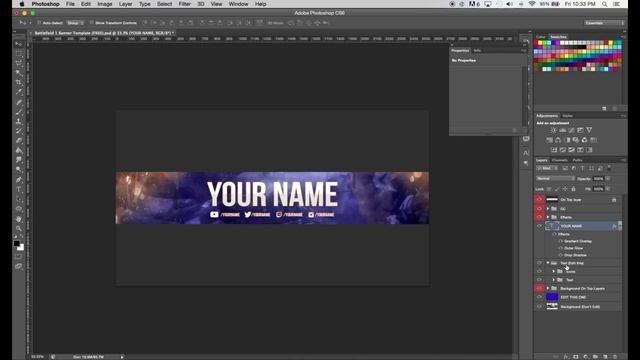Add a Levels adjustment

coord(562,130)
